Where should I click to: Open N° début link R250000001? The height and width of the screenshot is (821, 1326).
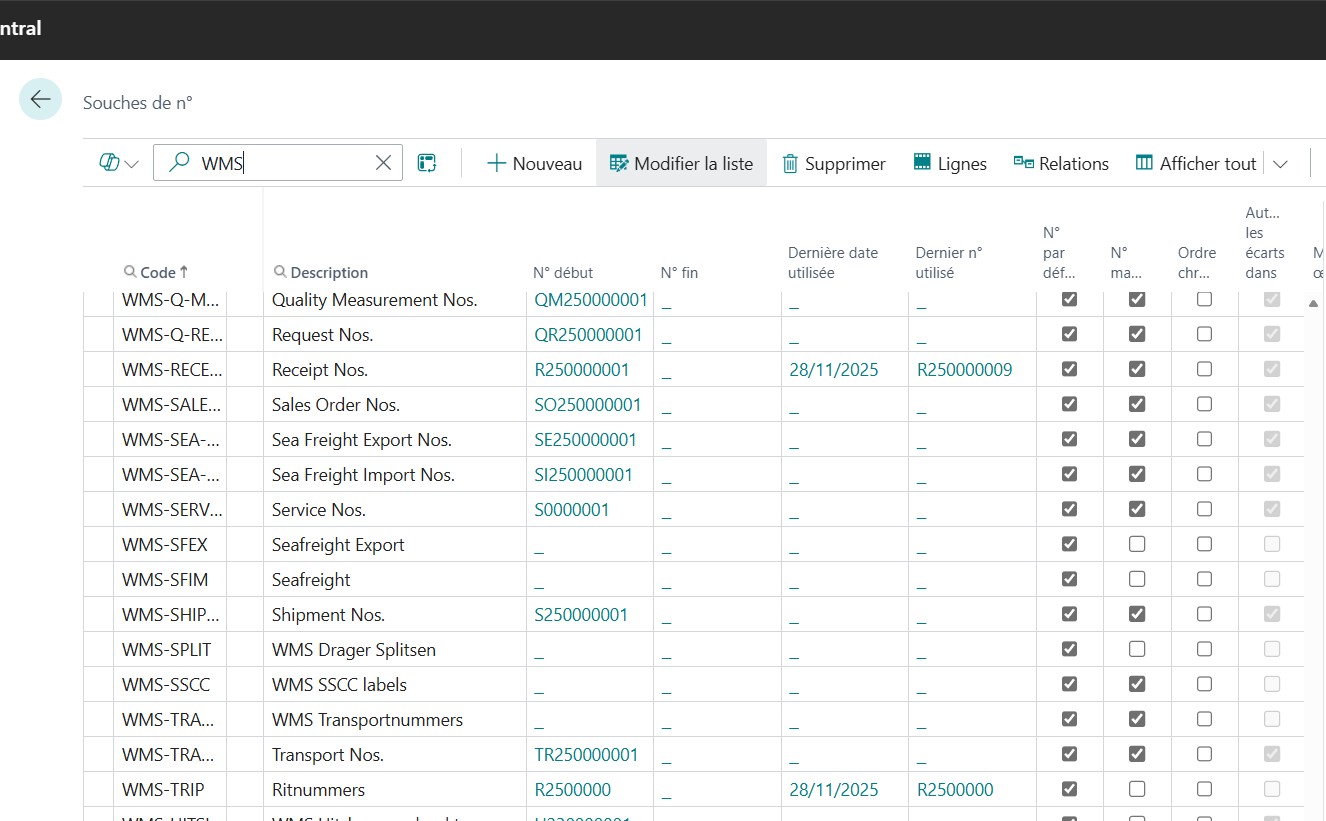coord(582,370)
